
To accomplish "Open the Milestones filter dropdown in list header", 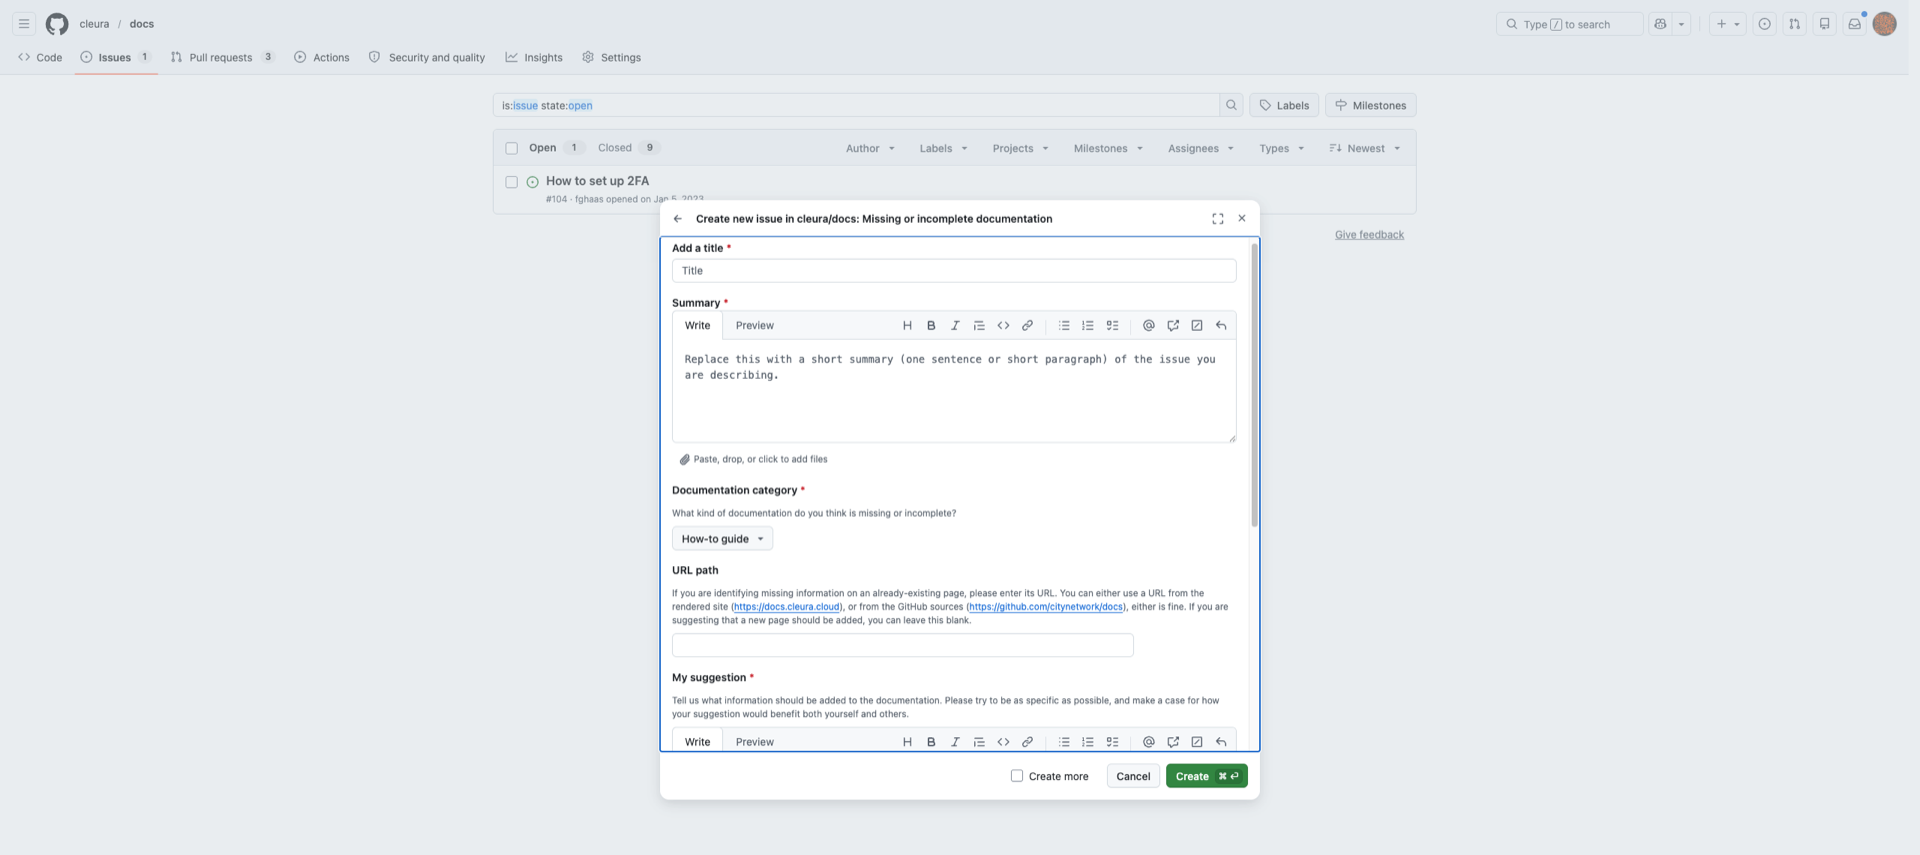I will (1108, 148).
